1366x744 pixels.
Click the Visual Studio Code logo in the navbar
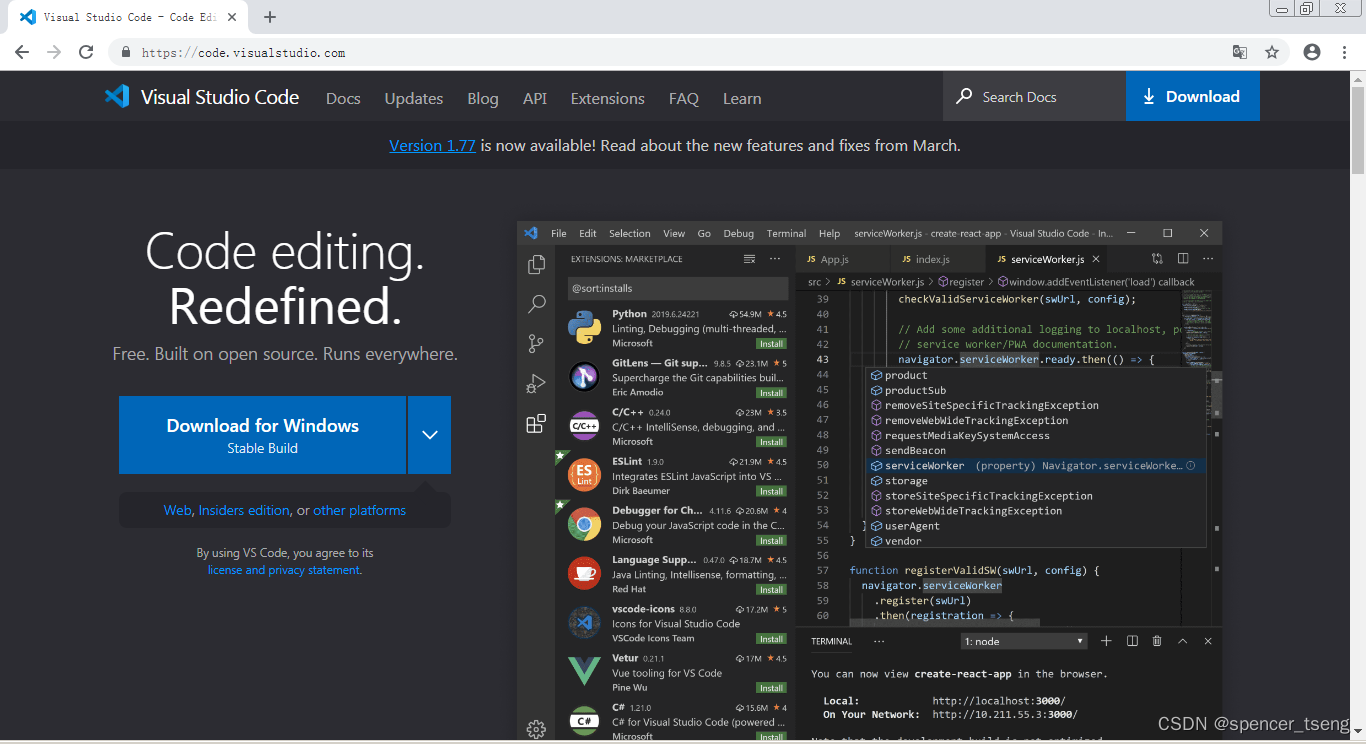[x=117, y=96]
